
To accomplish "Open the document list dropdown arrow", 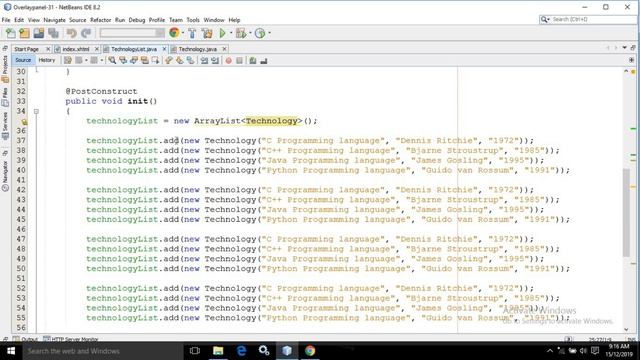I will coord(624,48).
